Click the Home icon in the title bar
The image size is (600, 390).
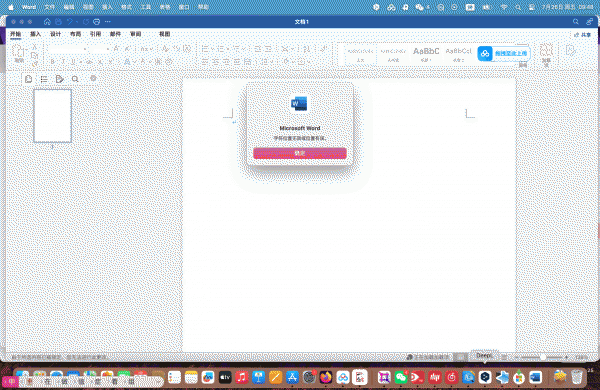tap(47, 22)
